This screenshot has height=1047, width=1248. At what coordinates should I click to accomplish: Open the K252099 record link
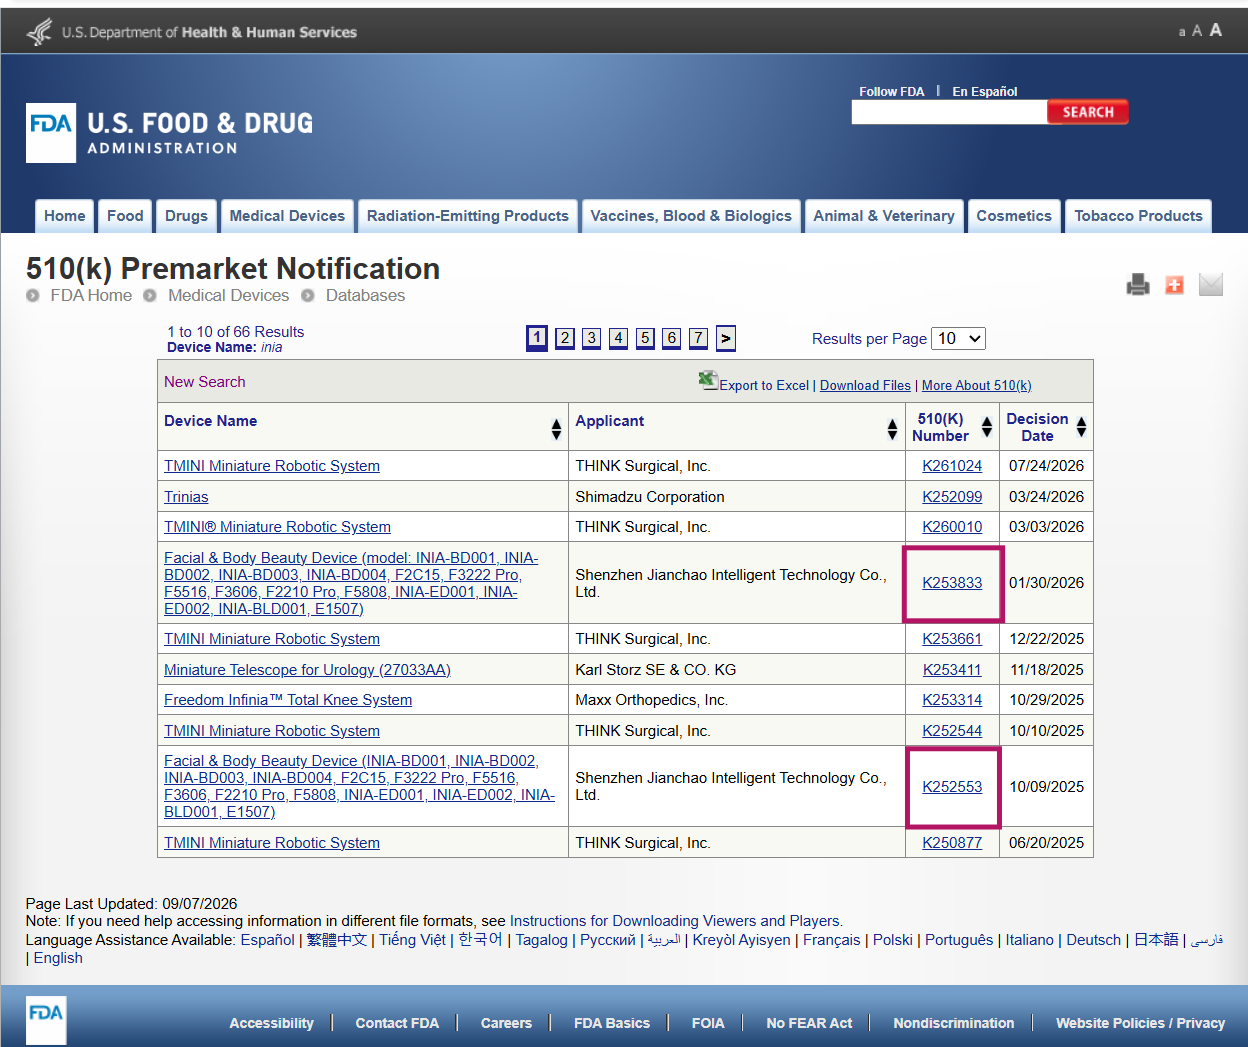pos(952,497)
